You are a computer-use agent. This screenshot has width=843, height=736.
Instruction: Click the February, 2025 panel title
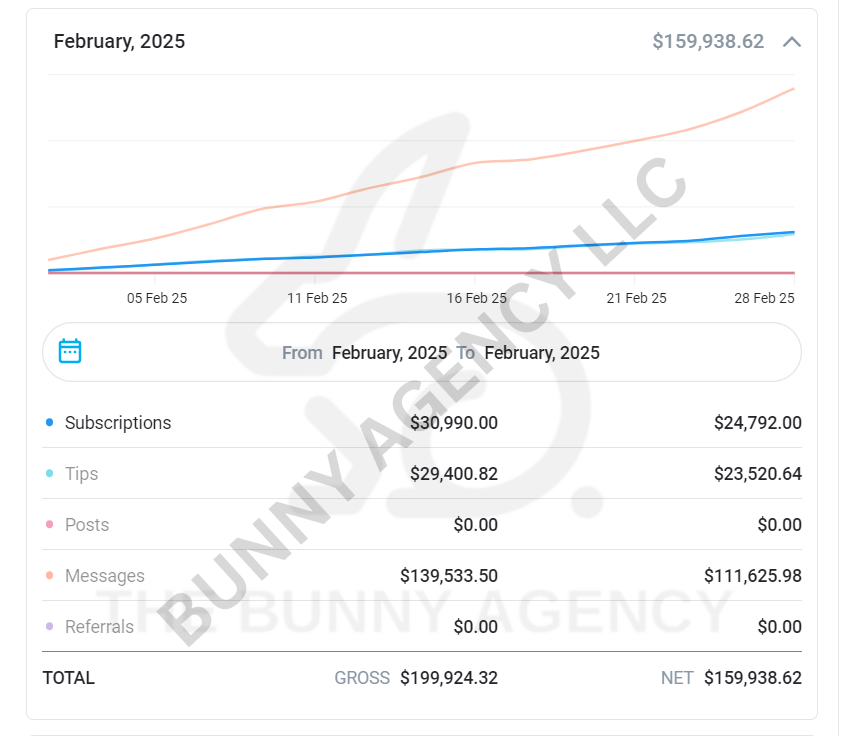[x=119, y=42]
